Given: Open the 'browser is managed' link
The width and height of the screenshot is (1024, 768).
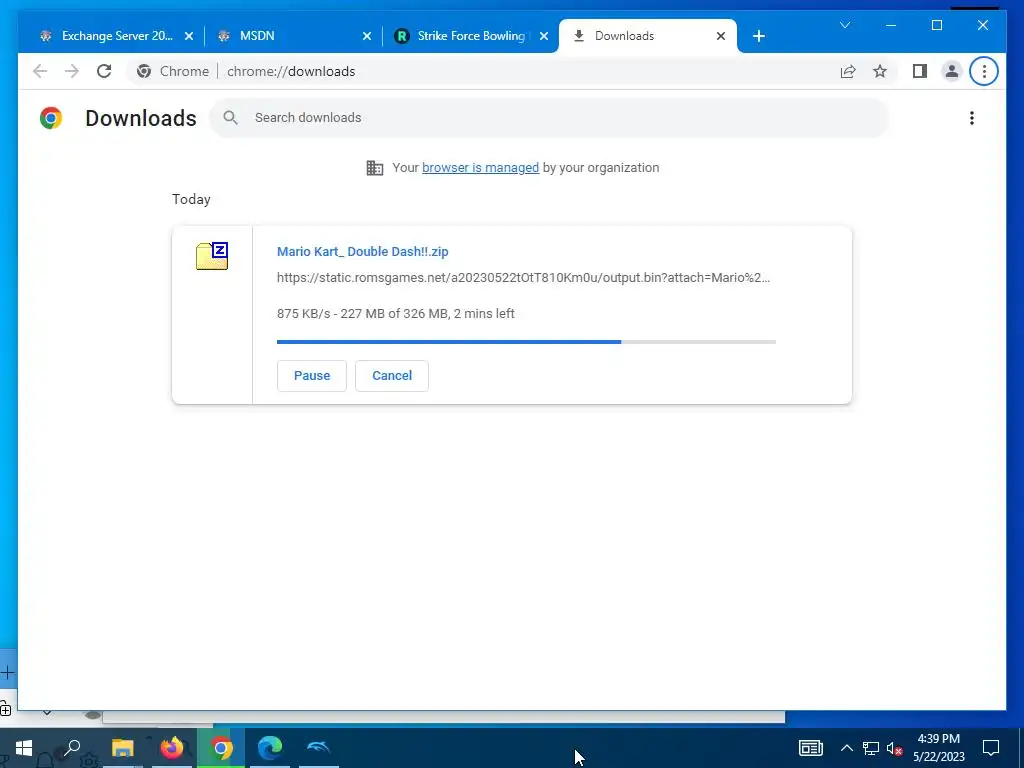Looking at the screenshot, I should pyautogui.click(x=481, y=168).
